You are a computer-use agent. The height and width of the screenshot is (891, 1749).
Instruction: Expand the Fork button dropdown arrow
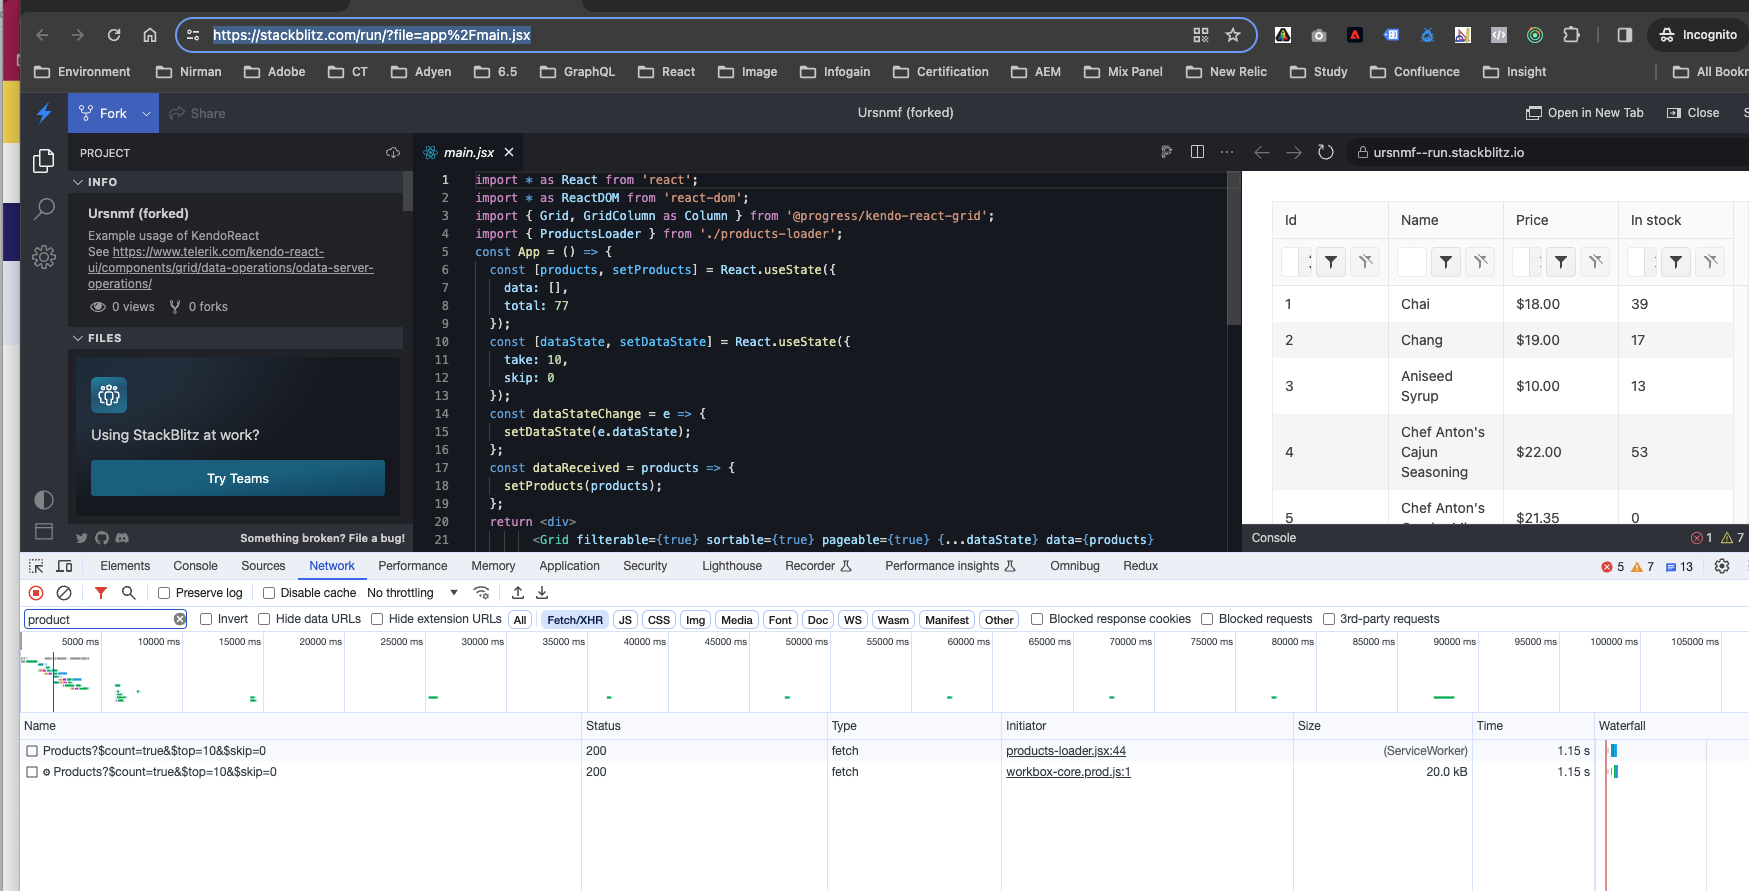point(146,114)
